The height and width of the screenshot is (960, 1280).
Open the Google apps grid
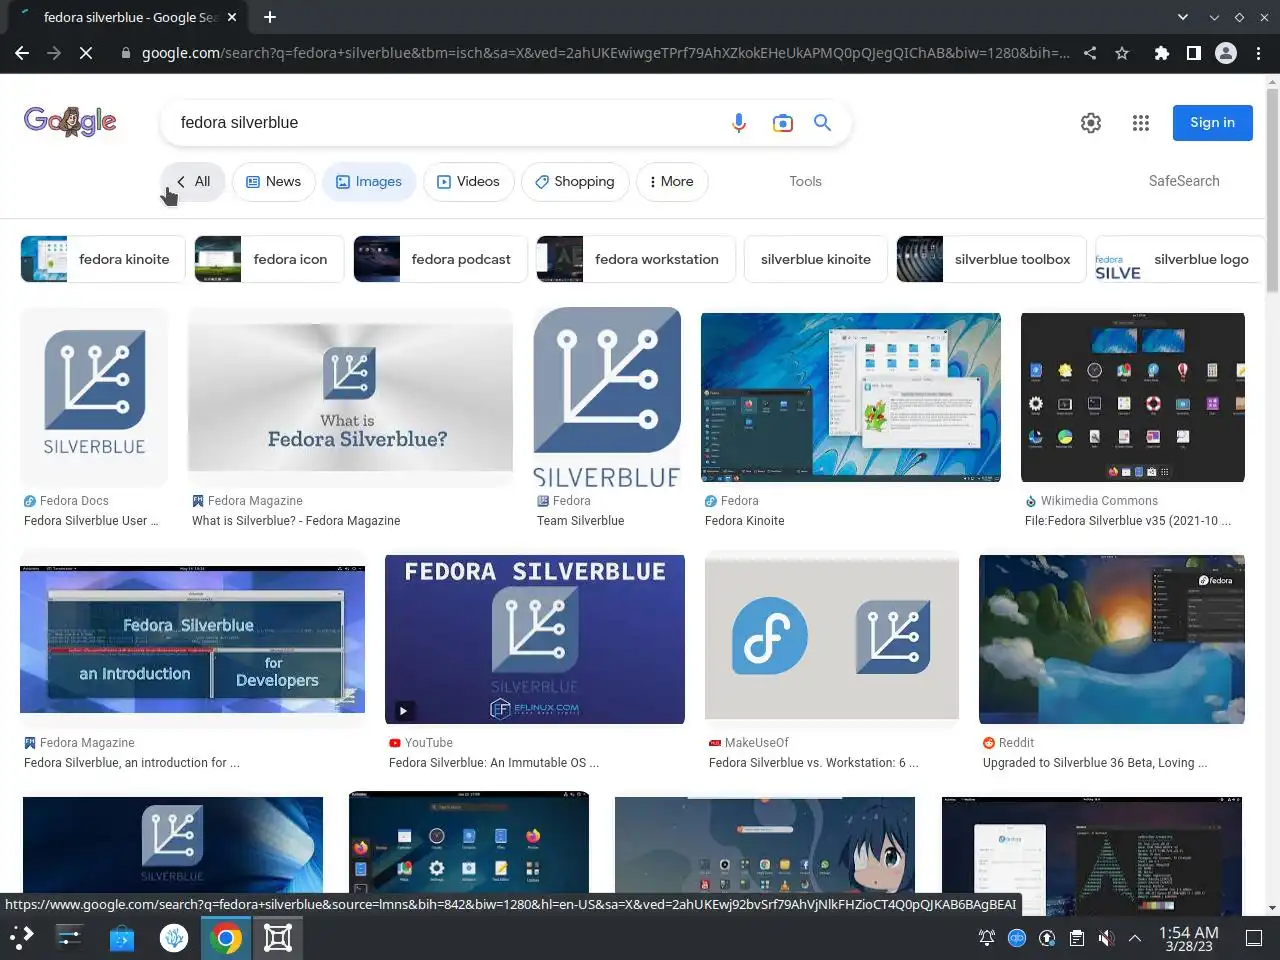pos(1141,123)
